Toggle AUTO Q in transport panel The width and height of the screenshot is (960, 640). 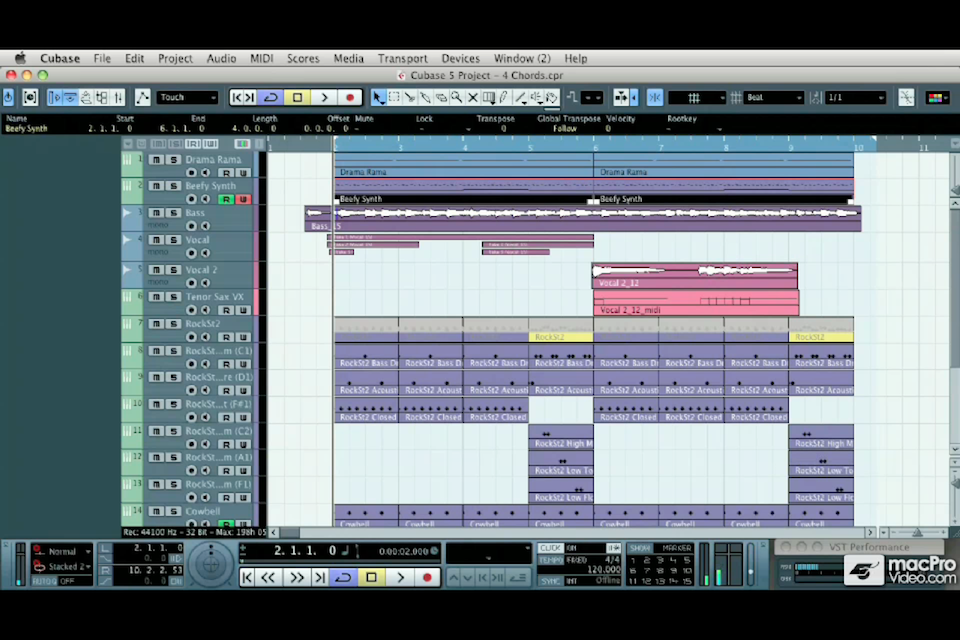tap(44, 581)
